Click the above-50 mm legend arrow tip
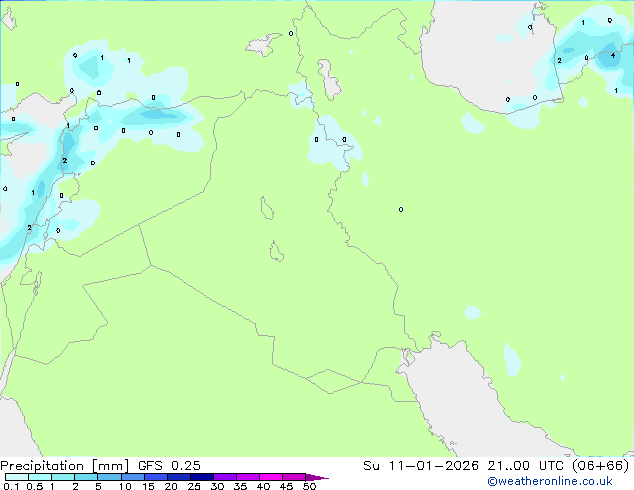 pyautogui.click(x=317, y=477)
